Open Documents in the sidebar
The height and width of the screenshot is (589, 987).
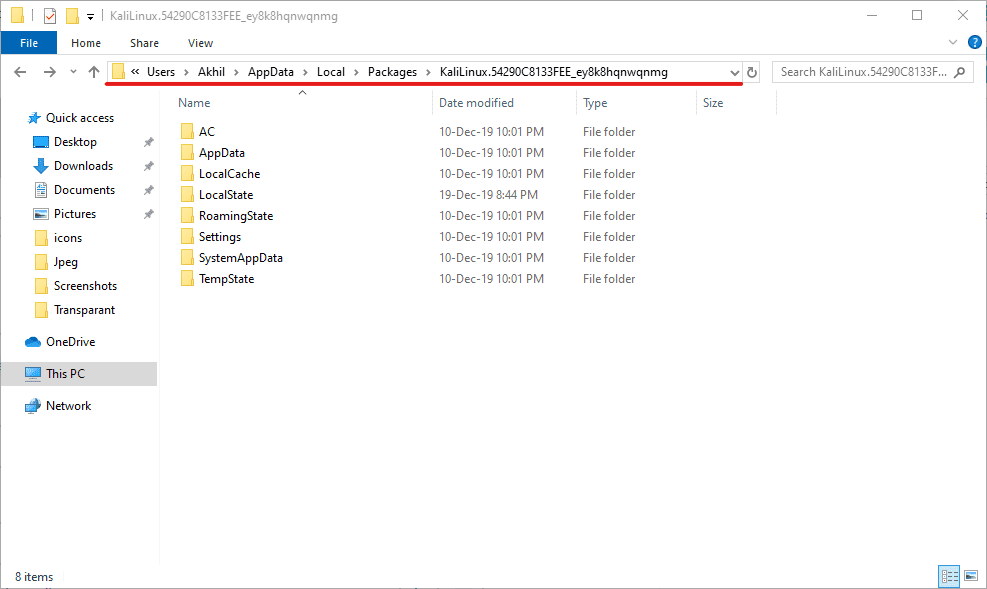(x=84, y=189)
